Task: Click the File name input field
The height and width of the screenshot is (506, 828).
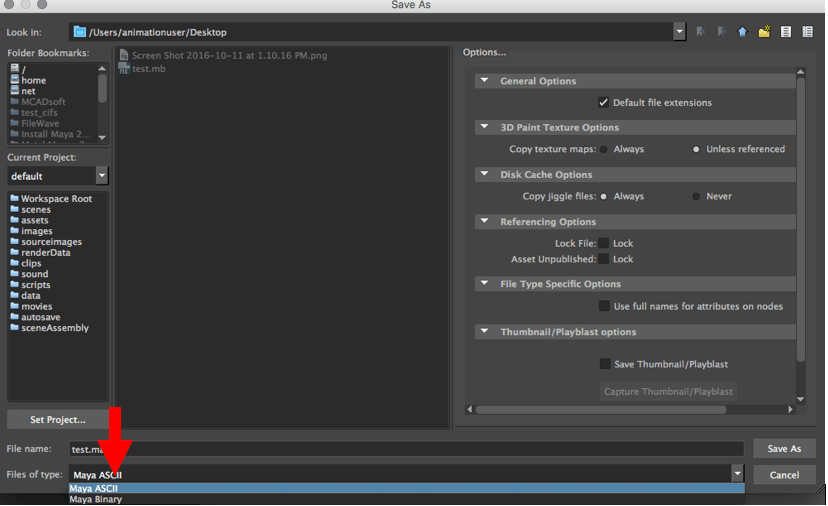Action: tap(407, 449)
